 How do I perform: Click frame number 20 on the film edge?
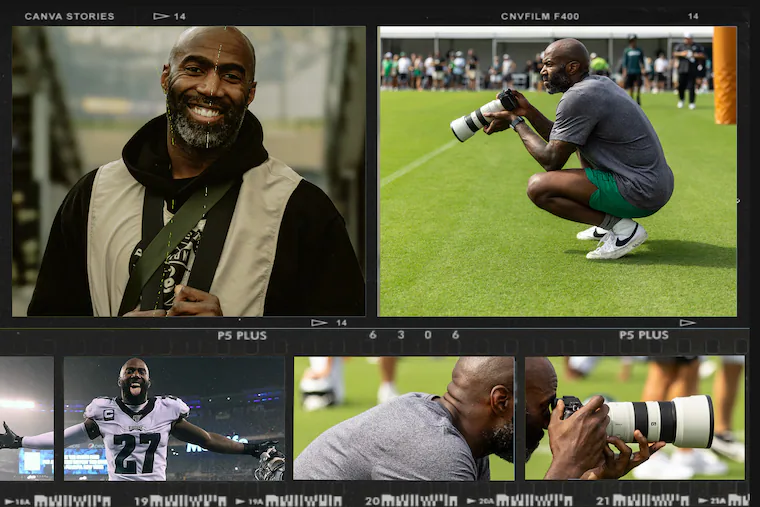click(x=373, y=501)
